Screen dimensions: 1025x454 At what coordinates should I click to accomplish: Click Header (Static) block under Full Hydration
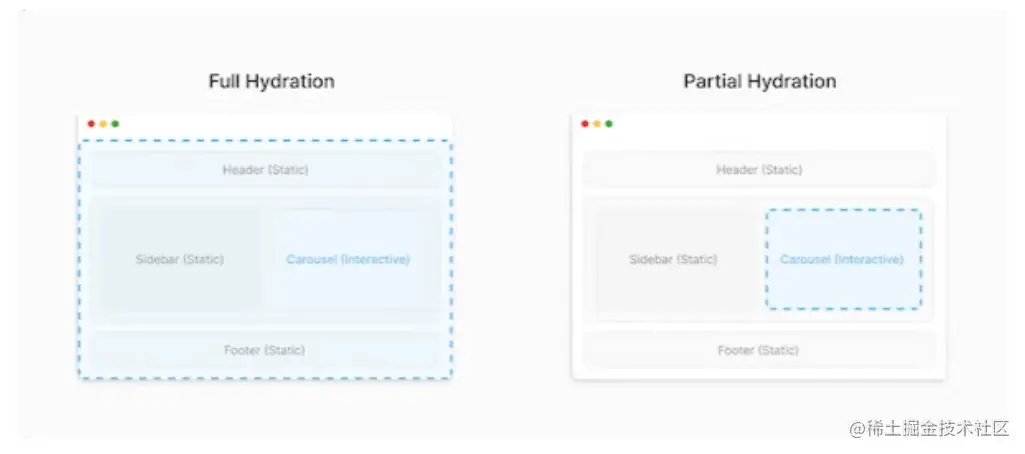pyautogui.click(x=265, y=170)
